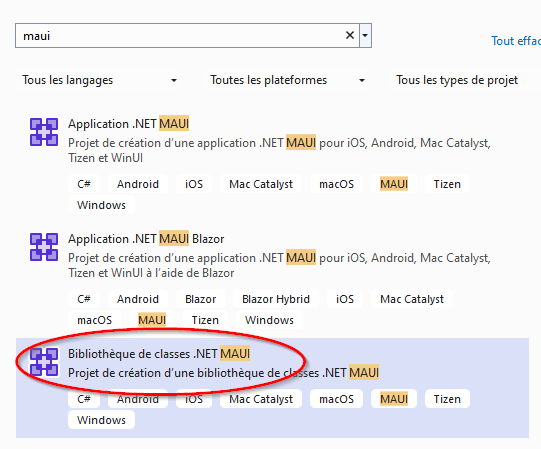
Task: Click iOS tag under Application .NET MAUI
Action: [x=194, y=184]
